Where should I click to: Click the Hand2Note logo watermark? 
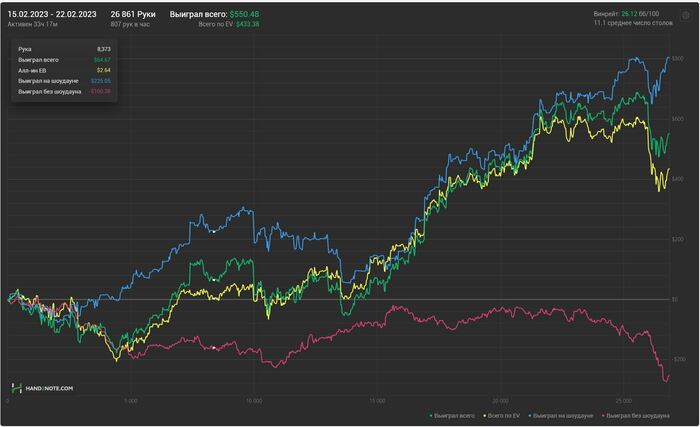coord(42,388)
